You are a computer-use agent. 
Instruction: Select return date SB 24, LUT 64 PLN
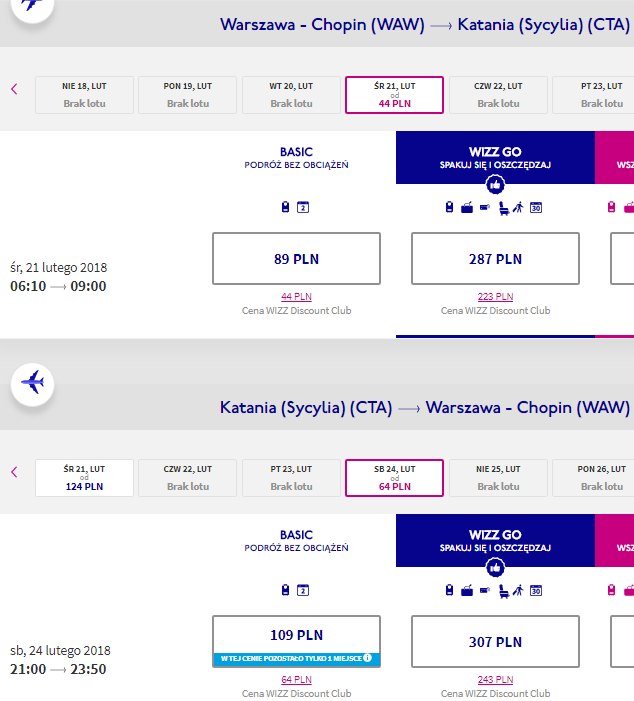pos(394,478)
